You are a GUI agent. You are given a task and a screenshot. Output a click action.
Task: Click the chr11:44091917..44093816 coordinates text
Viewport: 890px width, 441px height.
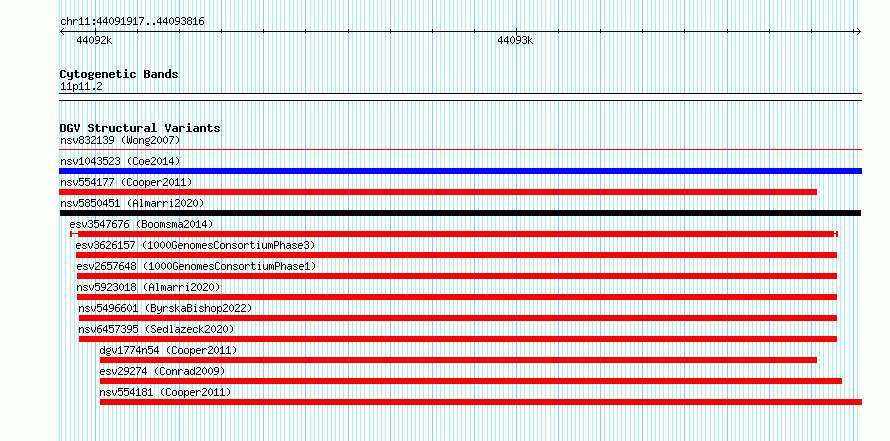pyautogui.click(x=132, y=22)
